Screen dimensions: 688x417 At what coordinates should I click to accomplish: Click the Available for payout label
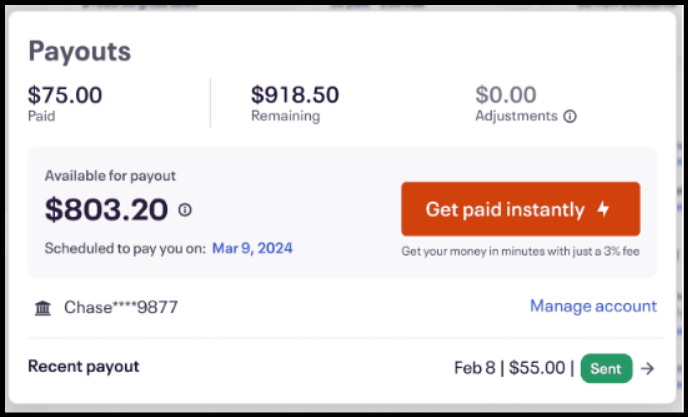coord(110,176)
